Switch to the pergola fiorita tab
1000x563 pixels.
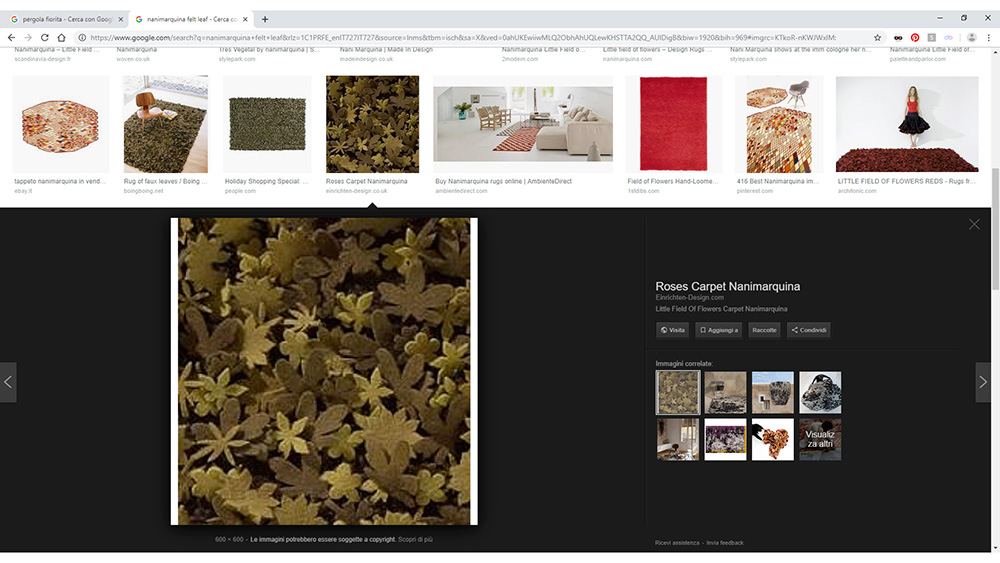66,19
